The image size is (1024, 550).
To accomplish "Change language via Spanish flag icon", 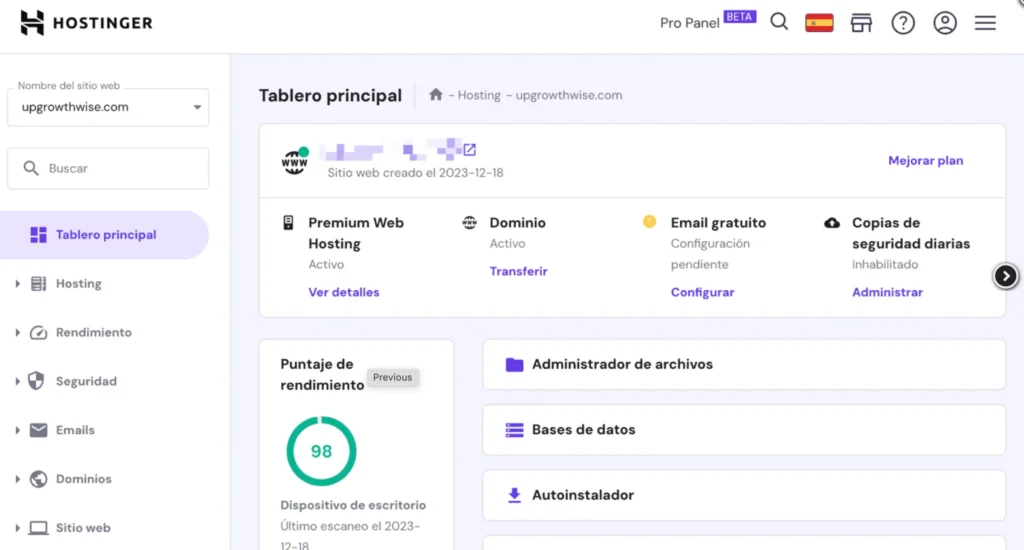I will [x=819, y=23].
